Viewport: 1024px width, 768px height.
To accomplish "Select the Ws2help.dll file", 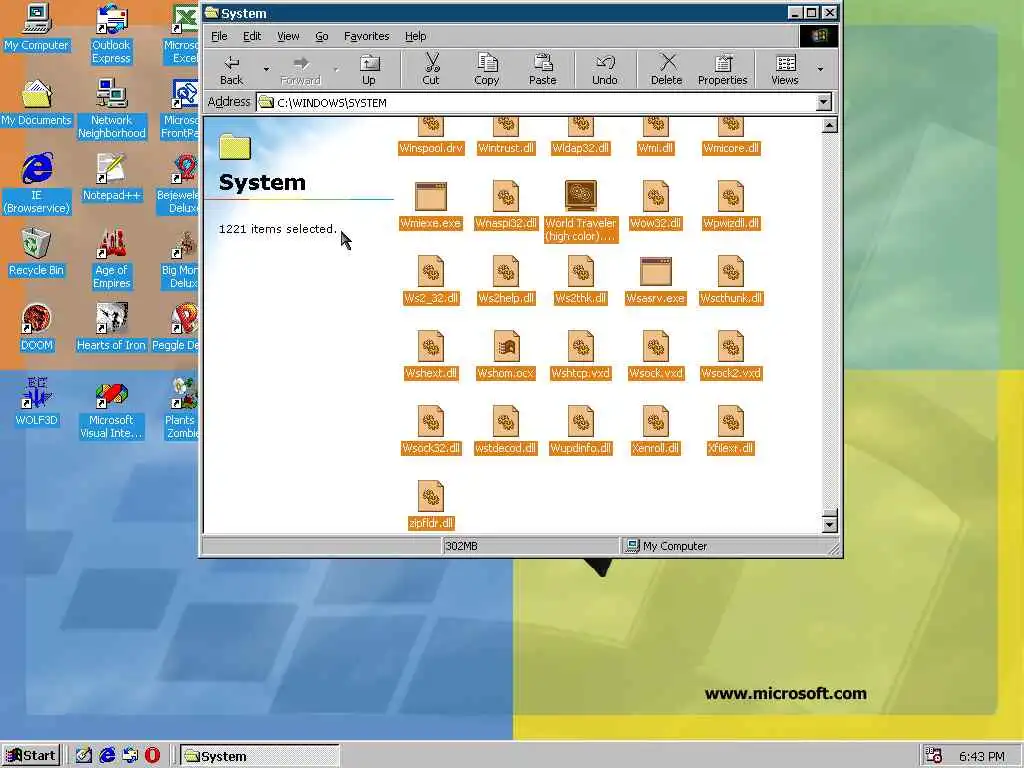I will click(x=506, y=281).
